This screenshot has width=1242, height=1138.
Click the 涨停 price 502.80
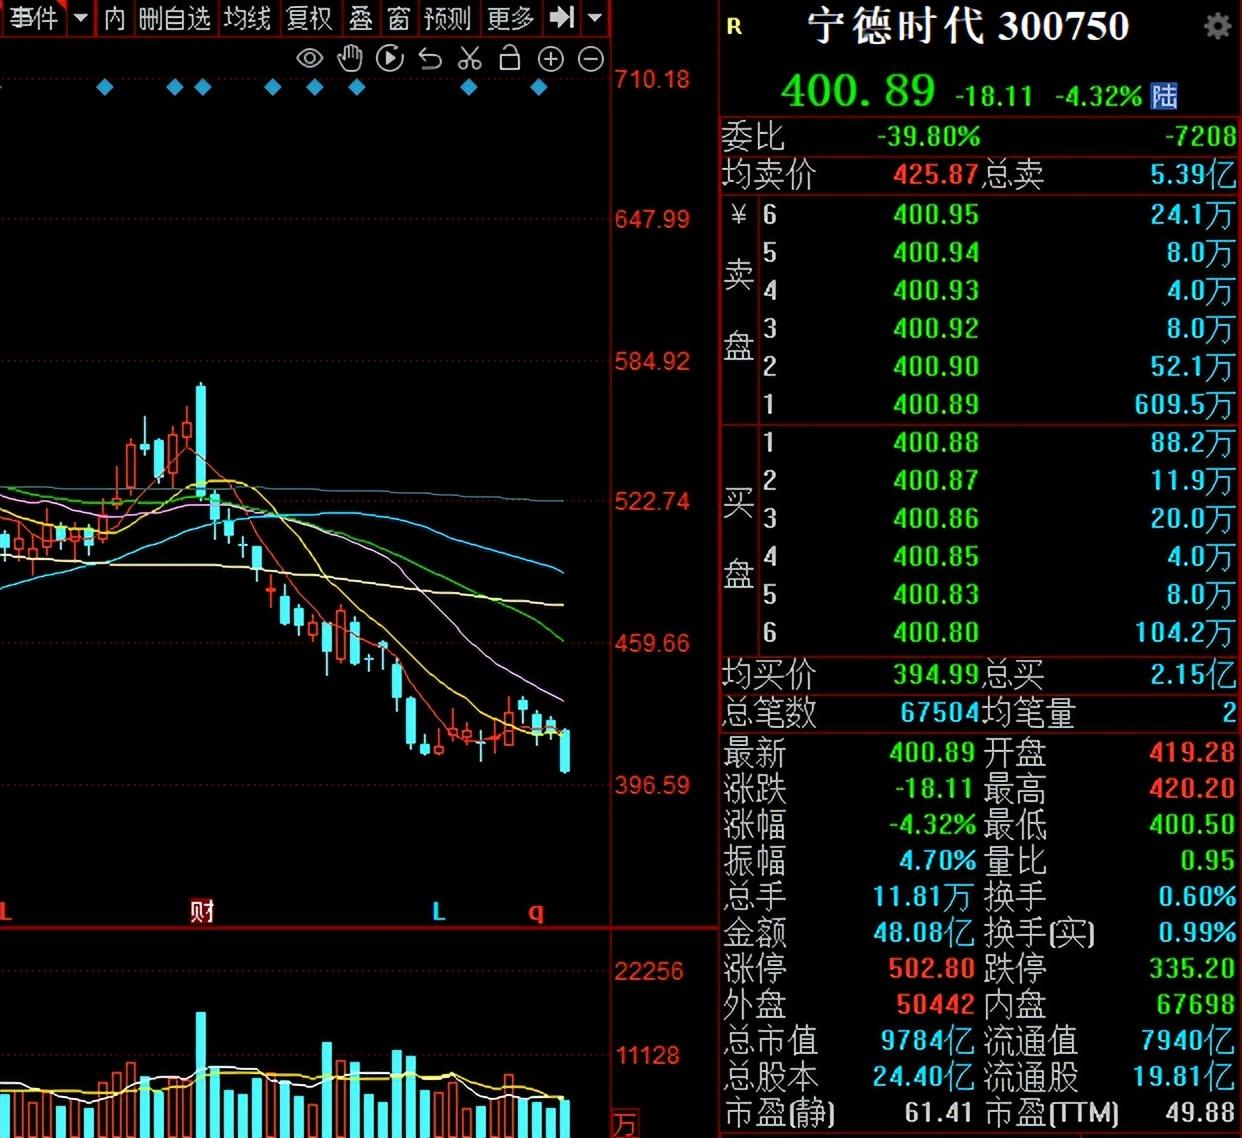click(x=931, y=968)
